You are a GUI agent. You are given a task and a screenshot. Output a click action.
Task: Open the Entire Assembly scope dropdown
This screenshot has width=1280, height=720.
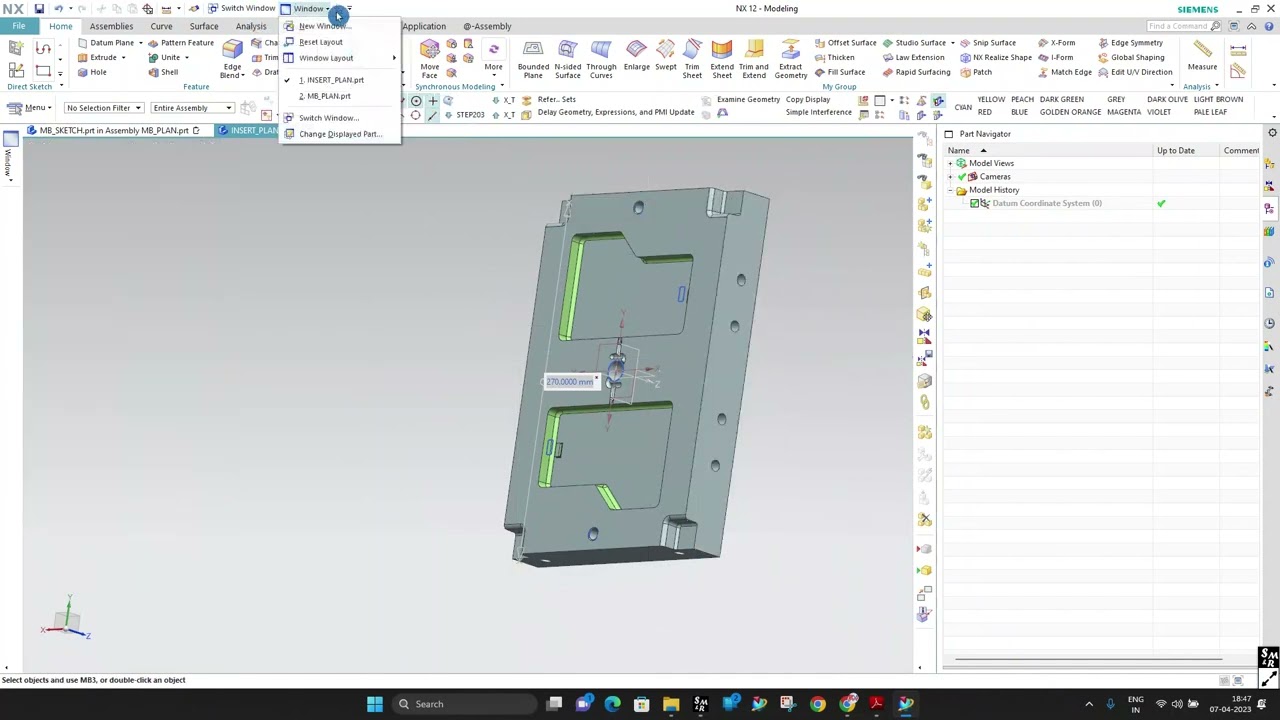pos(192,108)
